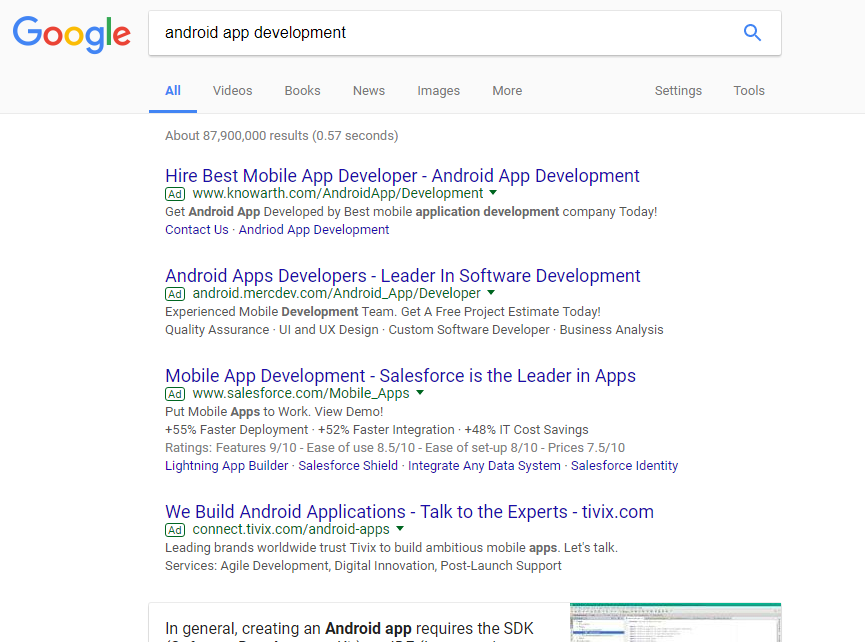
Task: Click 'Experienced Mobile Development Team' description
Action: tap(383, 311)
